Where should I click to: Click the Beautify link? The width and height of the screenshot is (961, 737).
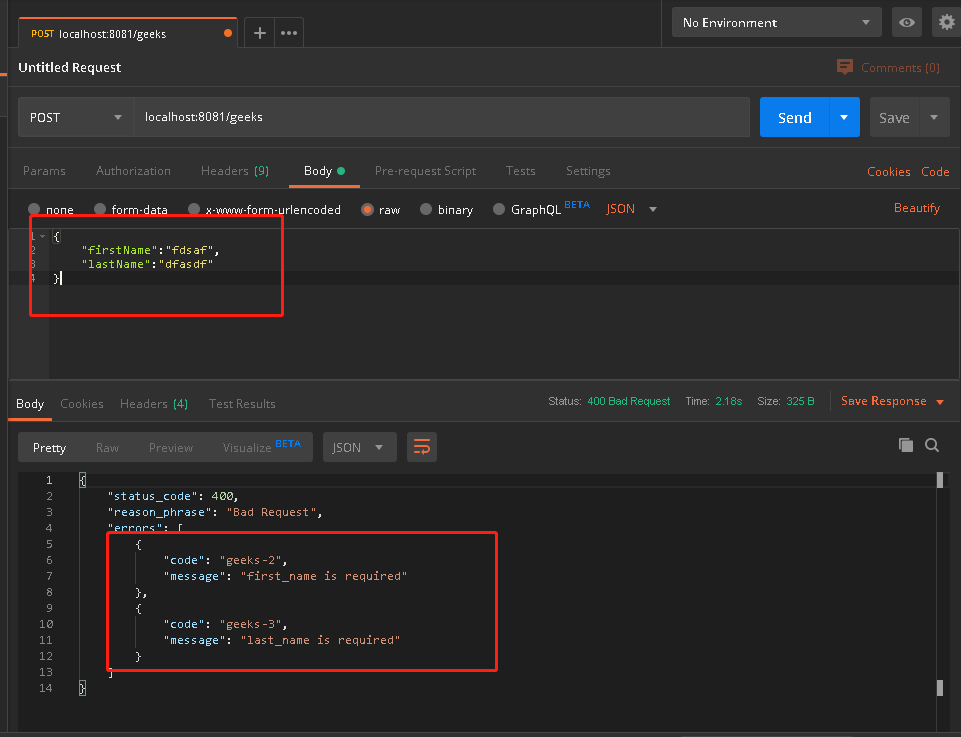click(916, 208)
